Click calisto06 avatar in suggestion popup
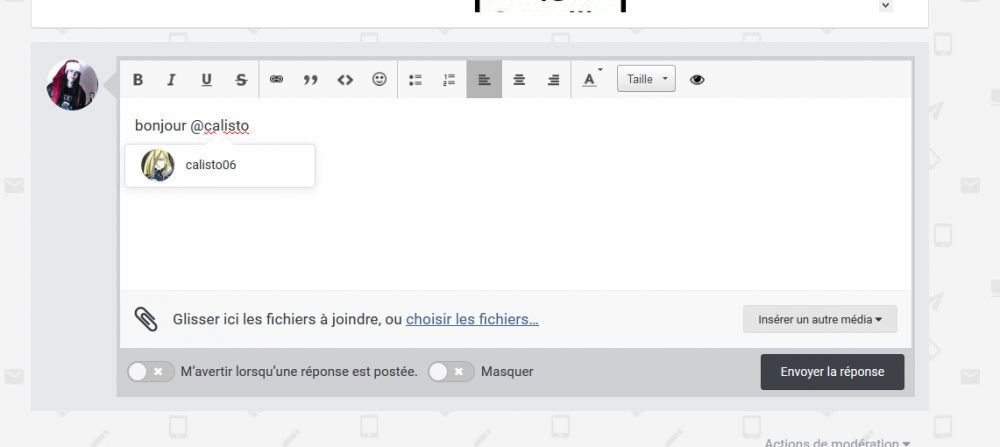Viewport: 1000px width, 447px height. (x=158, y=166)
